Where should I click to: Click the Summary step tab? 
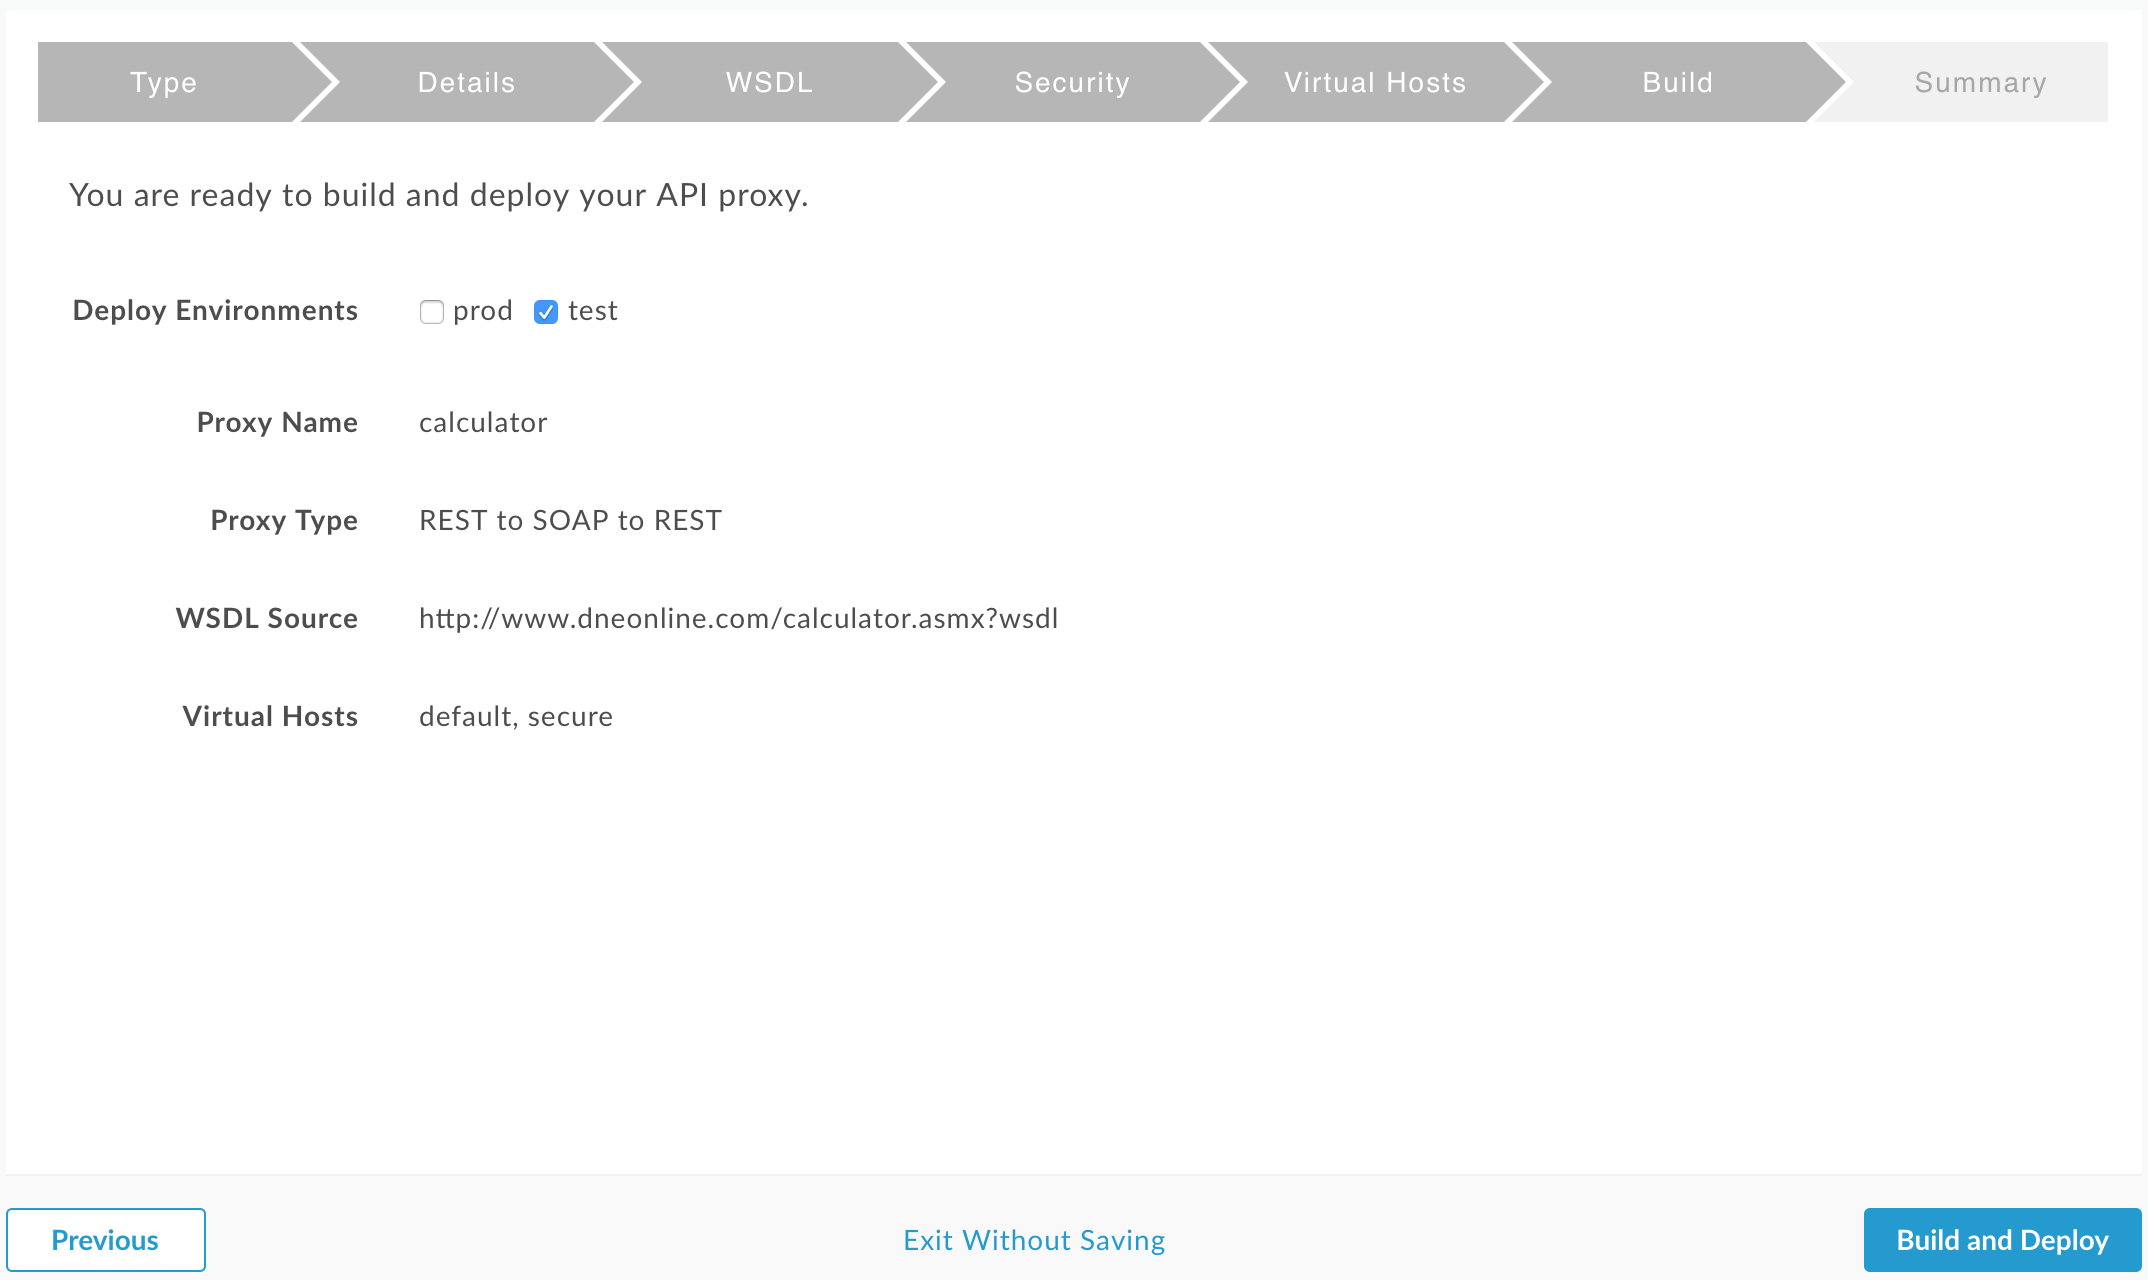1980,82
